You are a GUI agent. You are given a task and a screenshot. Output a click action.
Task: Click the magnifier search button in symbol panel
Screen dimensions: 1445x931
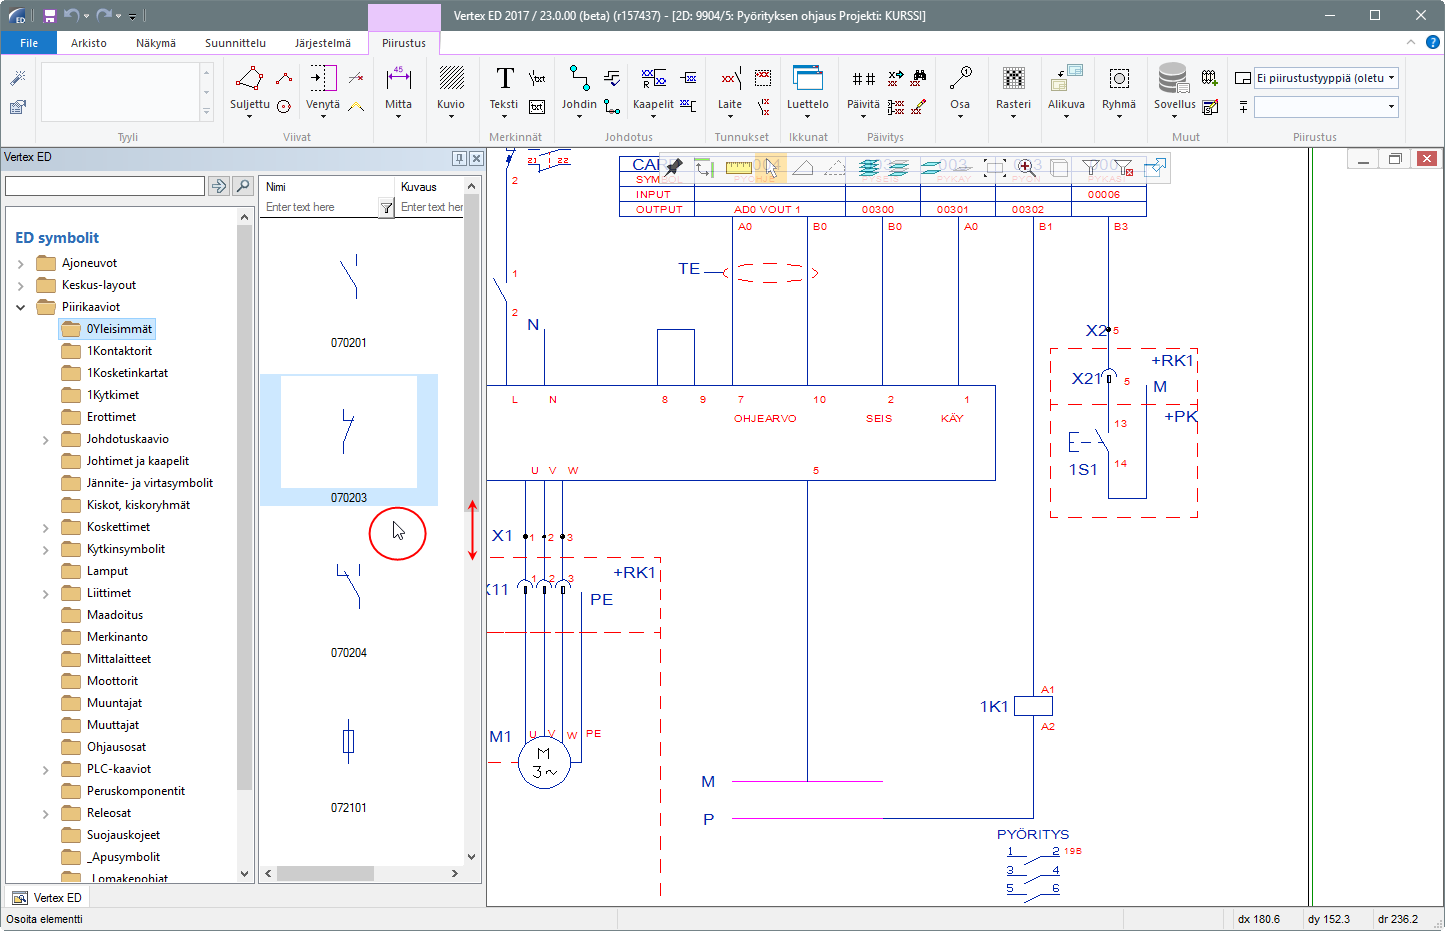242,186
